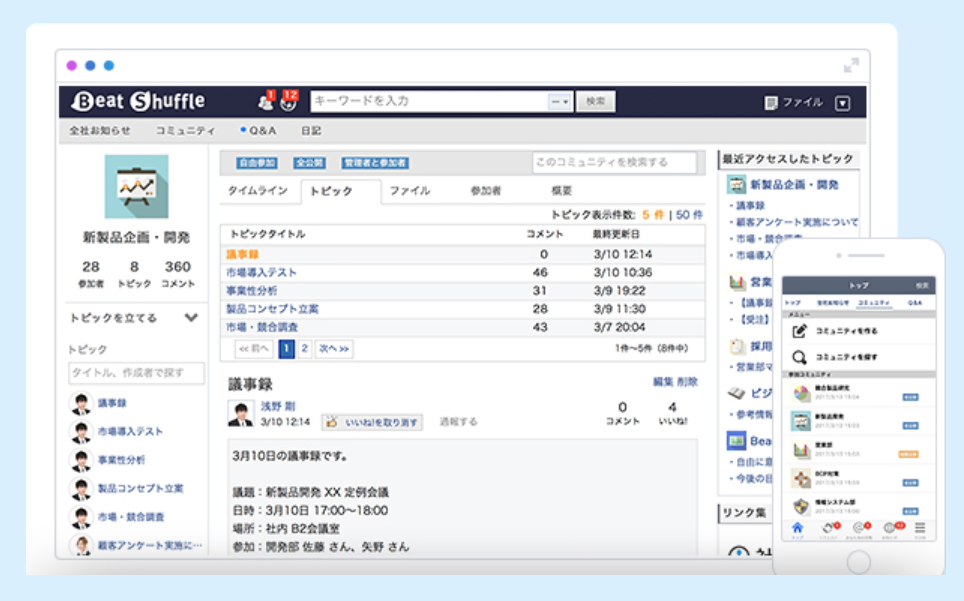Open the header menu dropdown arrow
Viewport: 964px width, 601px height.
[842, 102]
